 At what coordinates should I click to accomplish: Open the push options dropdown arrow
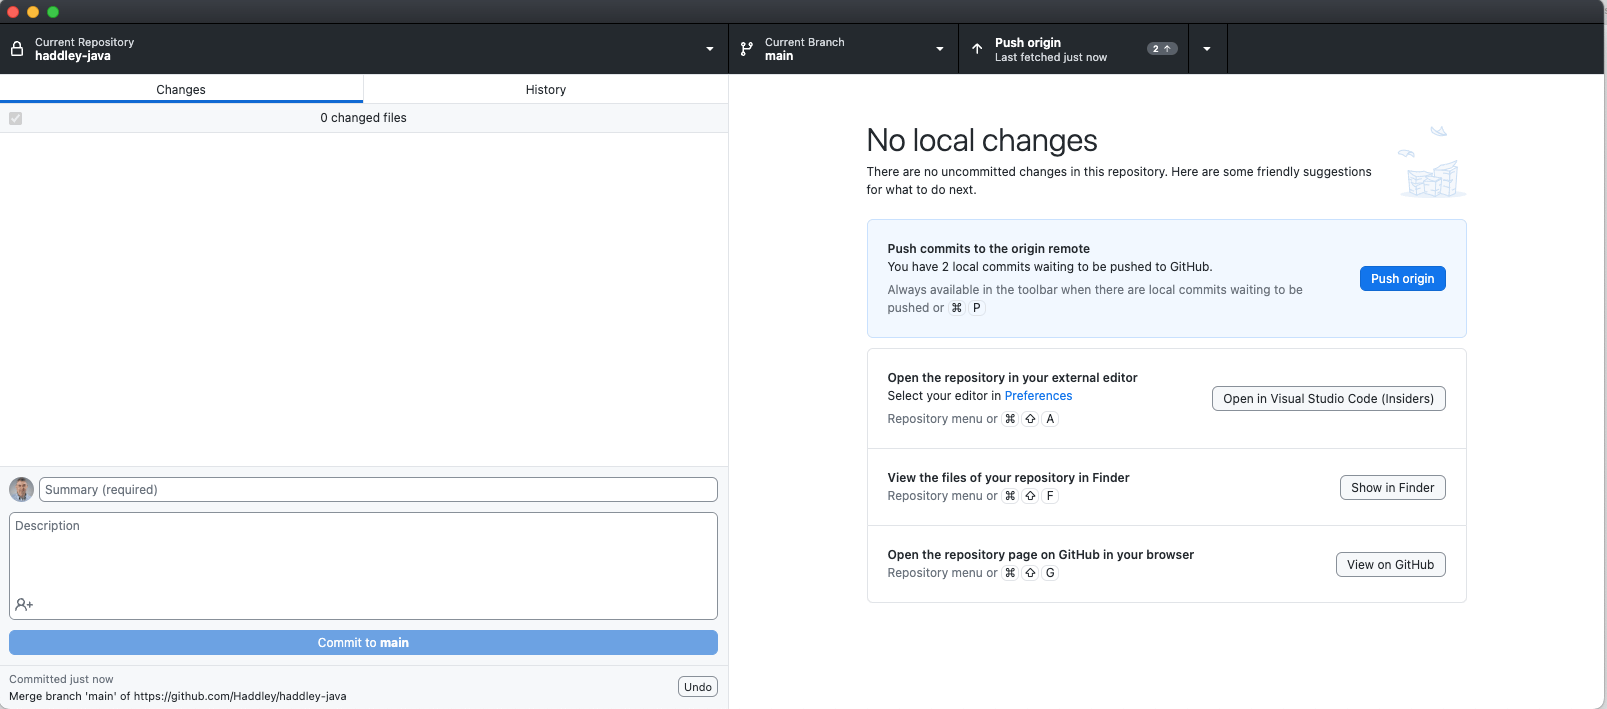coord(1207,49)
